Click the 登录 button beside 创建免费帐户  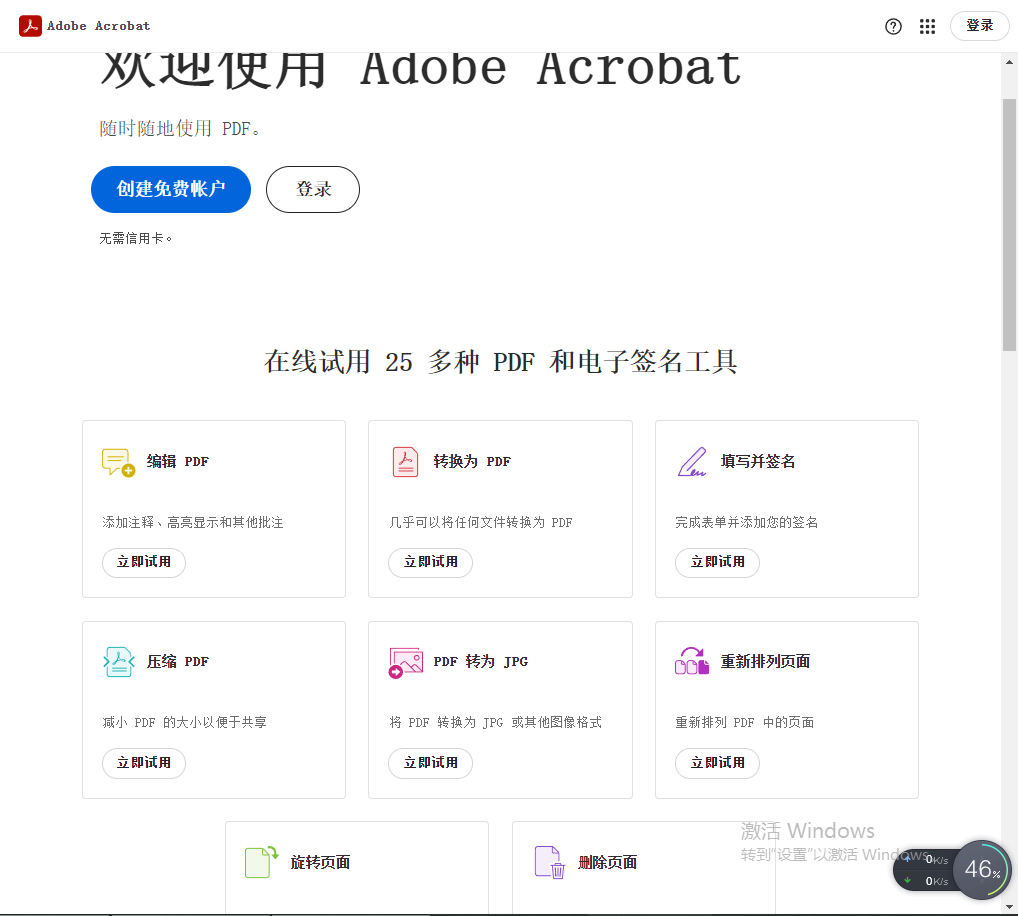(x=313, y=189)
